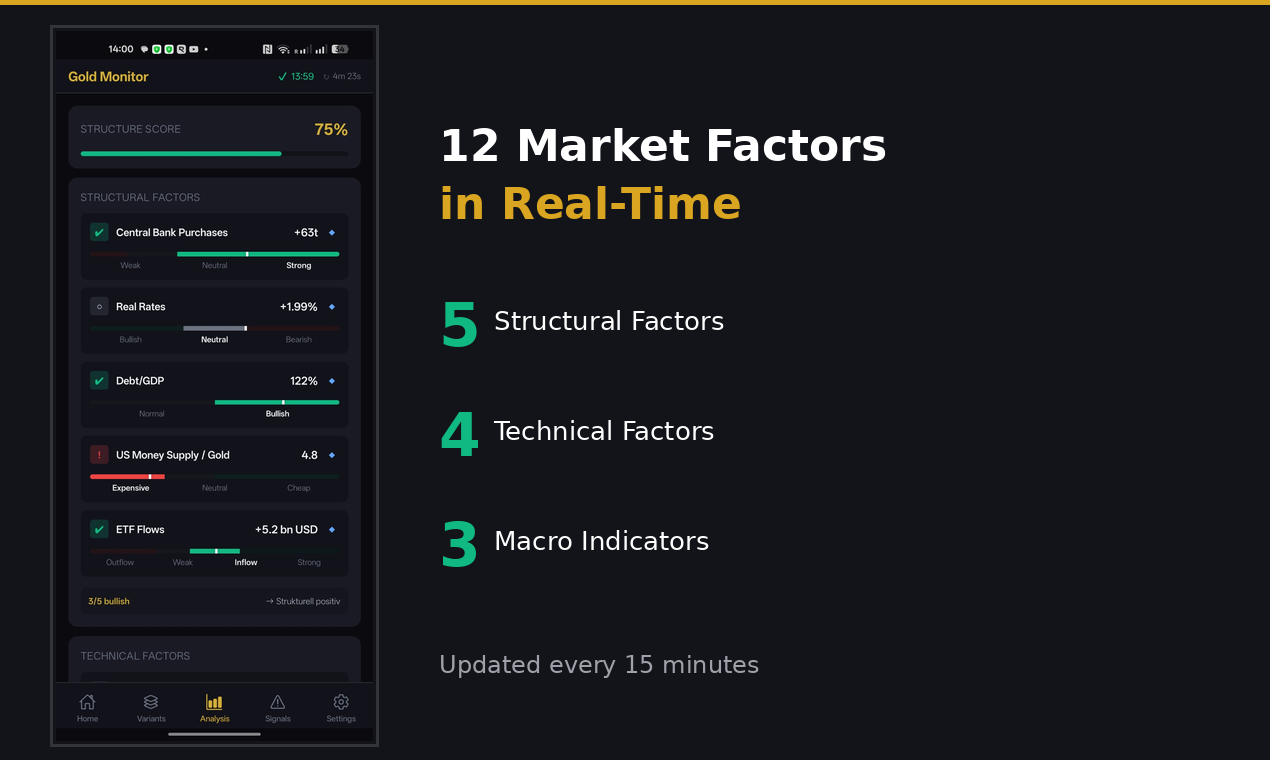This screenshot has width=1270, height=760.
Task: Tap the Analysis bar chart icon
Action: [214, 703]
